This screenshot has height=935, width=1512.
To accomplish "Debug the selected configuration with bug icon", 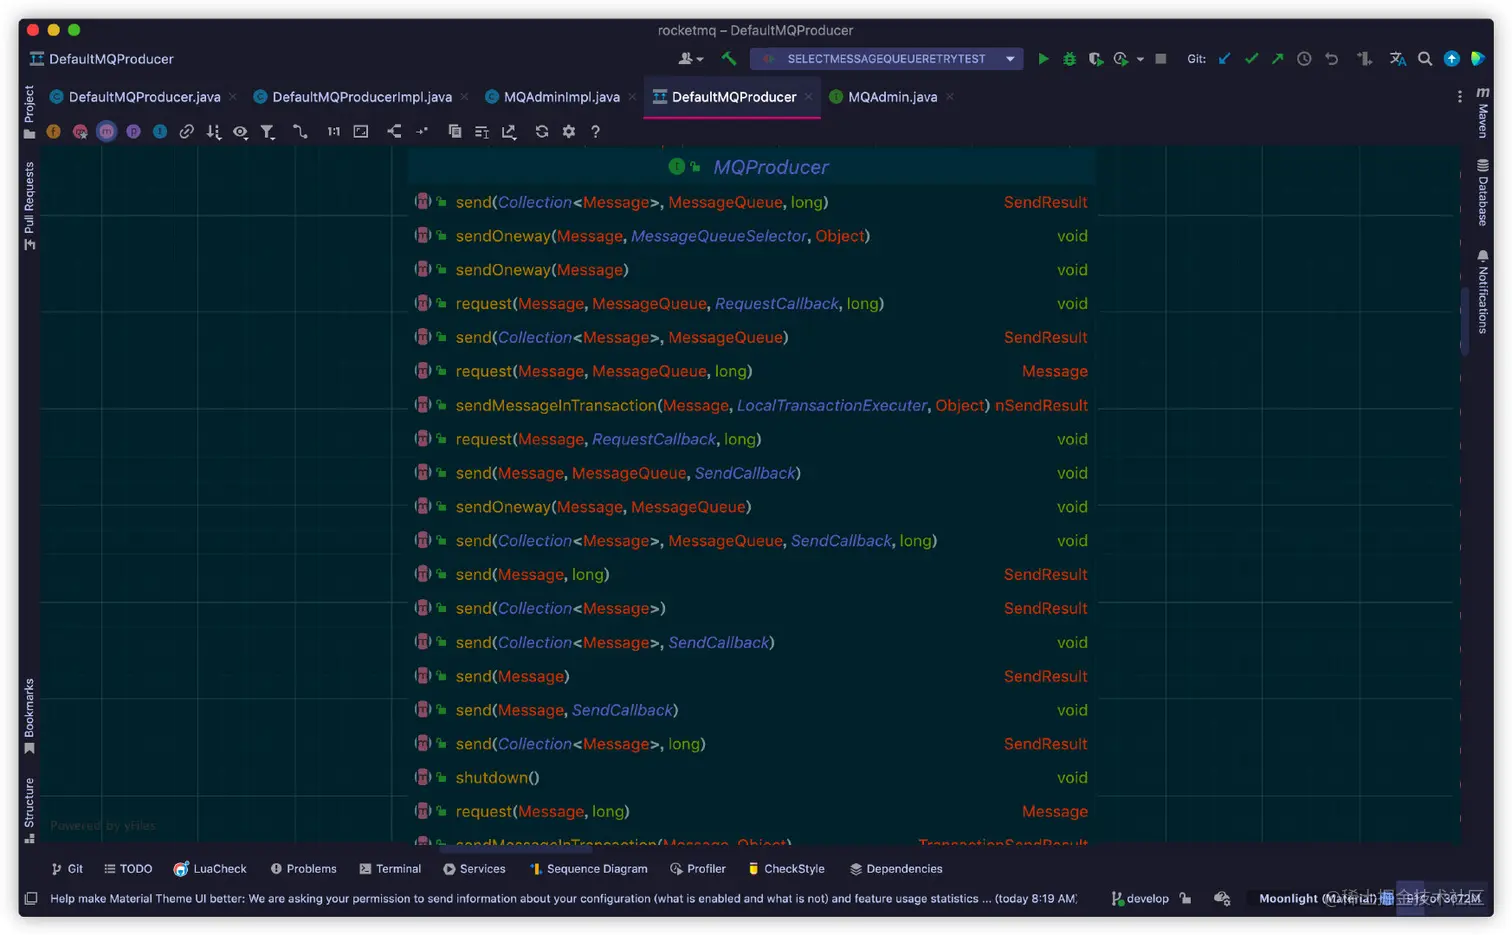I will click(1070, 59).
